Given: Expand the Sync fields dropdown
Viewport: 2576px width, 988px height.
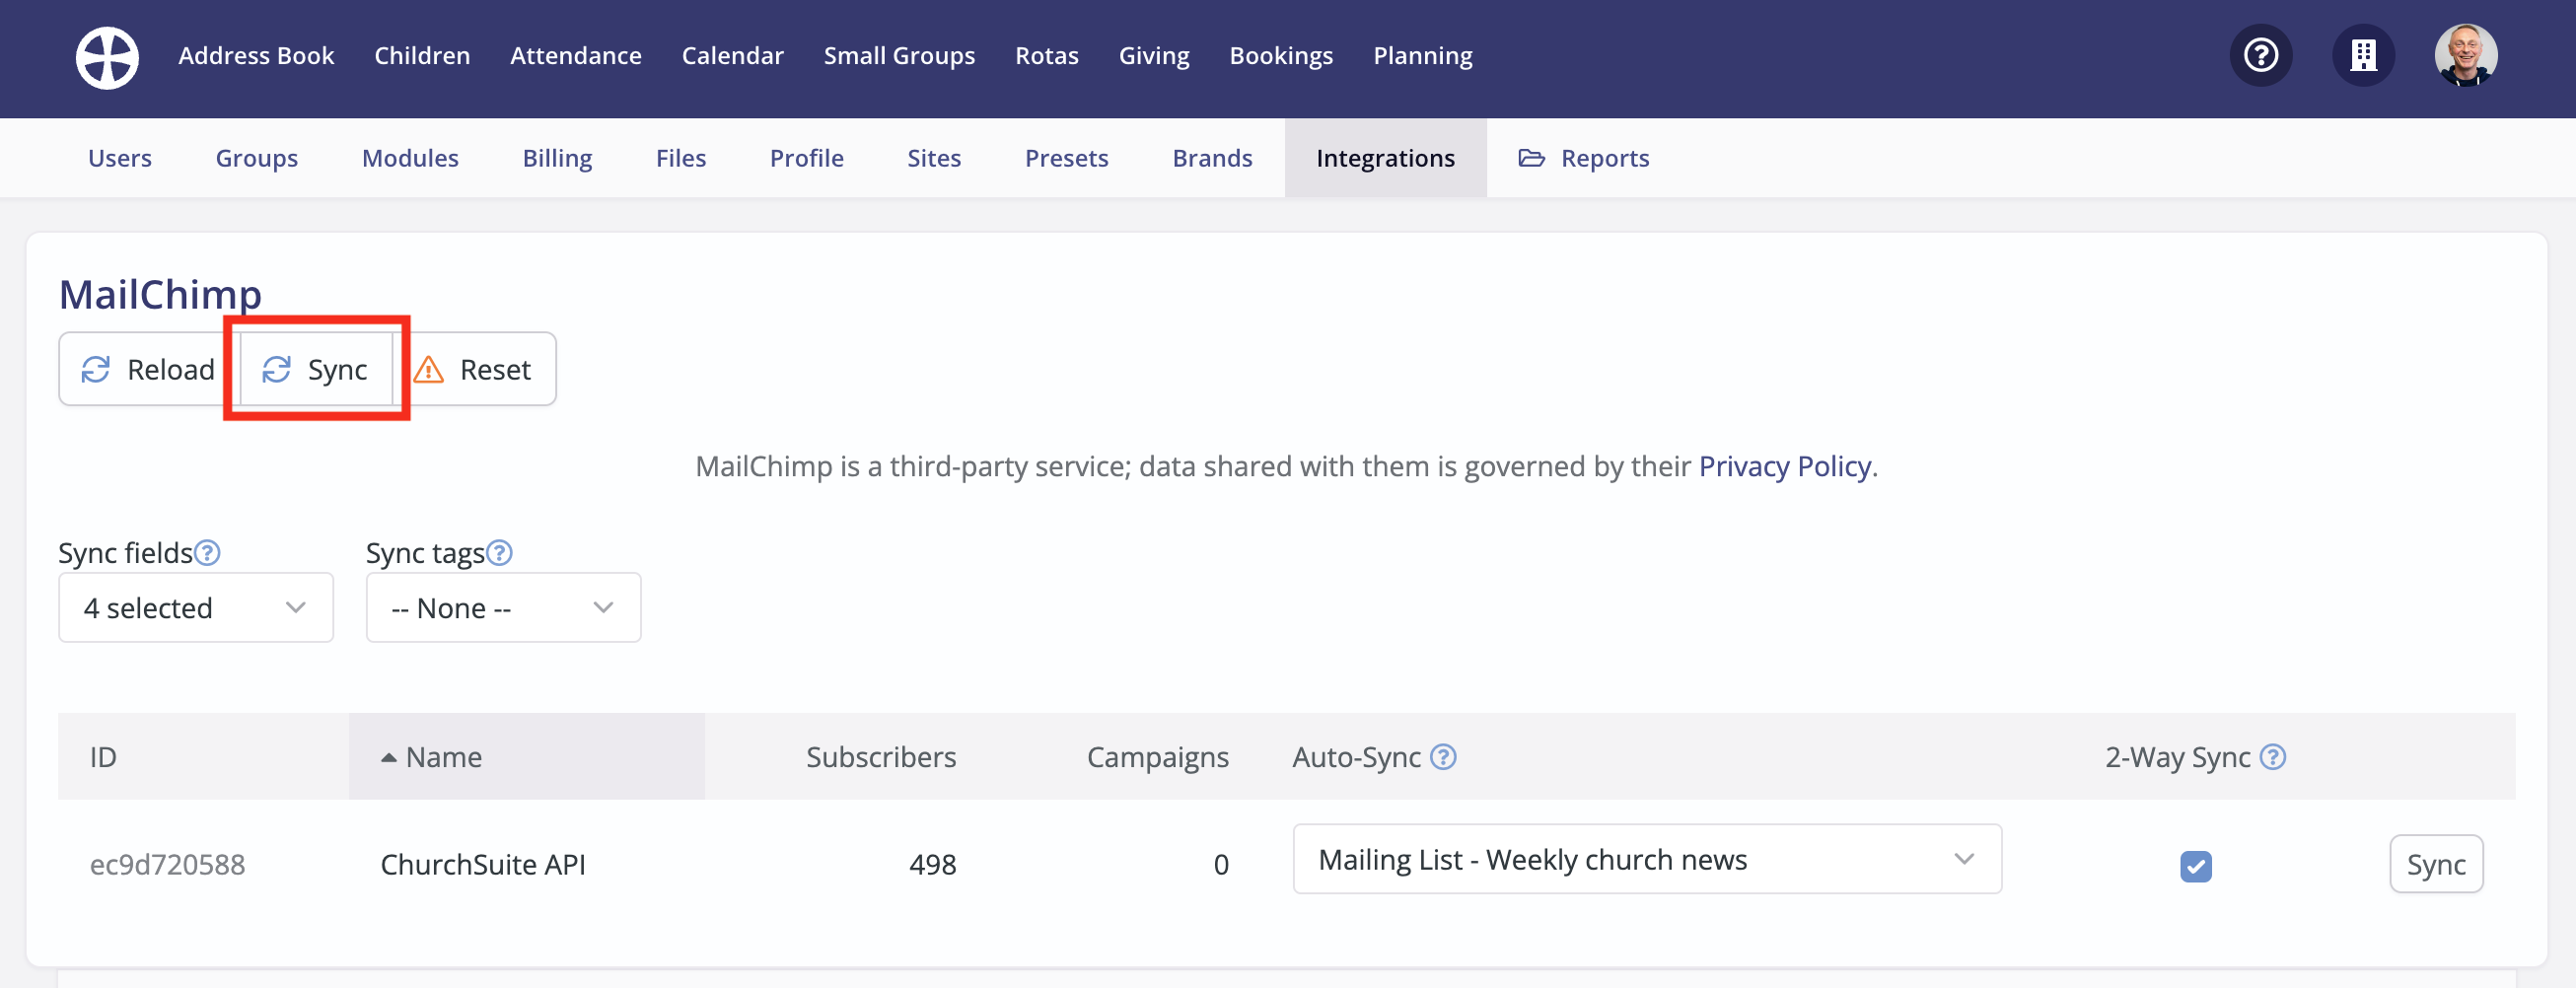Looking at the screenshot, I should pos(196,608).
